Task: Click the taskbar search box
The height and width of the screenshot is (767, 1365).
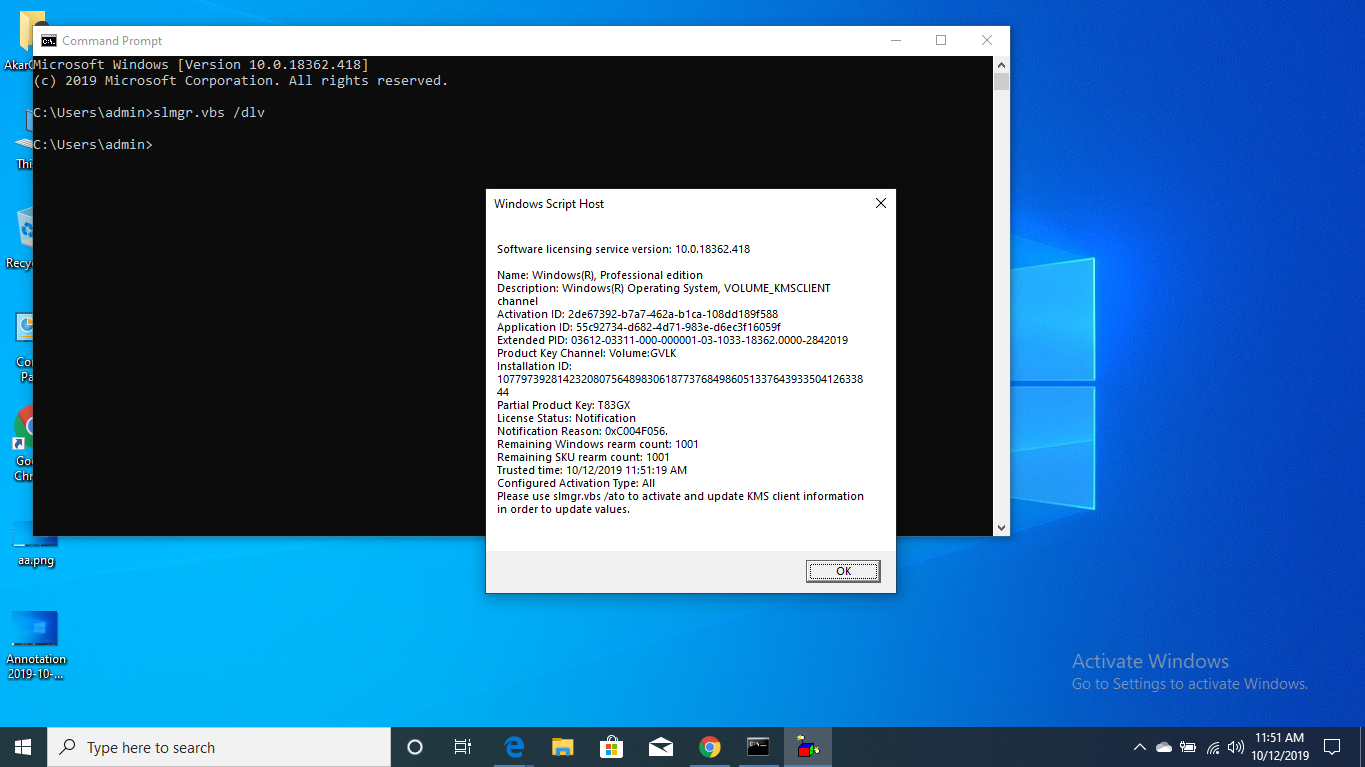Action: click(x=219, y=747)
